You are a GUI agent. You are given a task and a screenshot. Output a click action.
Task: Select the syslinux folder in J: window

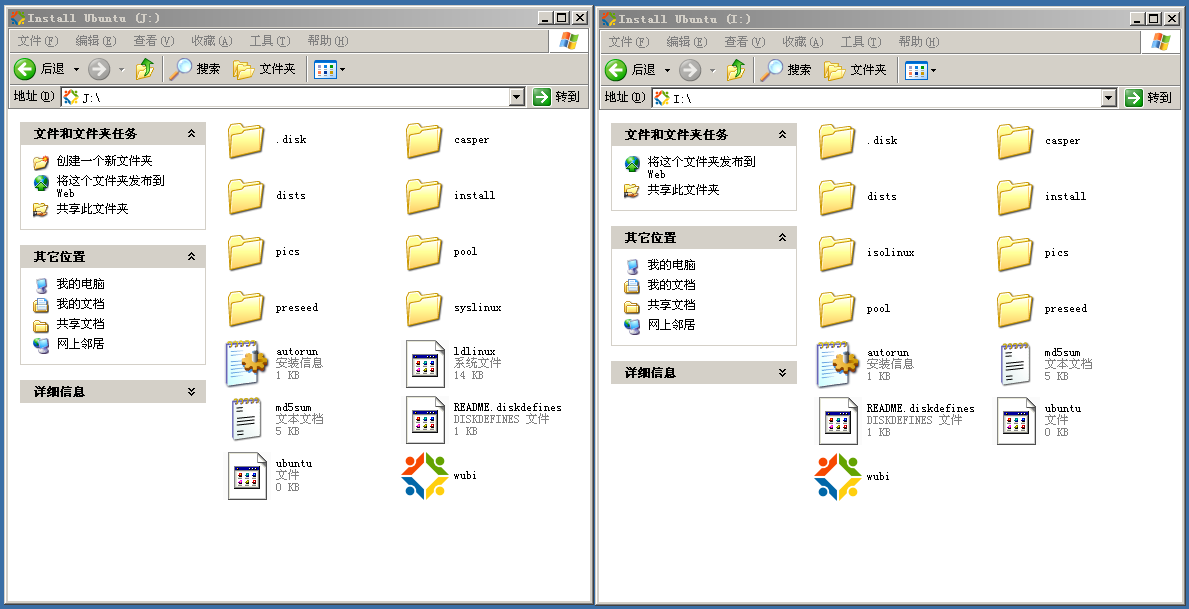pyautogui.click(x=453, y=308)
